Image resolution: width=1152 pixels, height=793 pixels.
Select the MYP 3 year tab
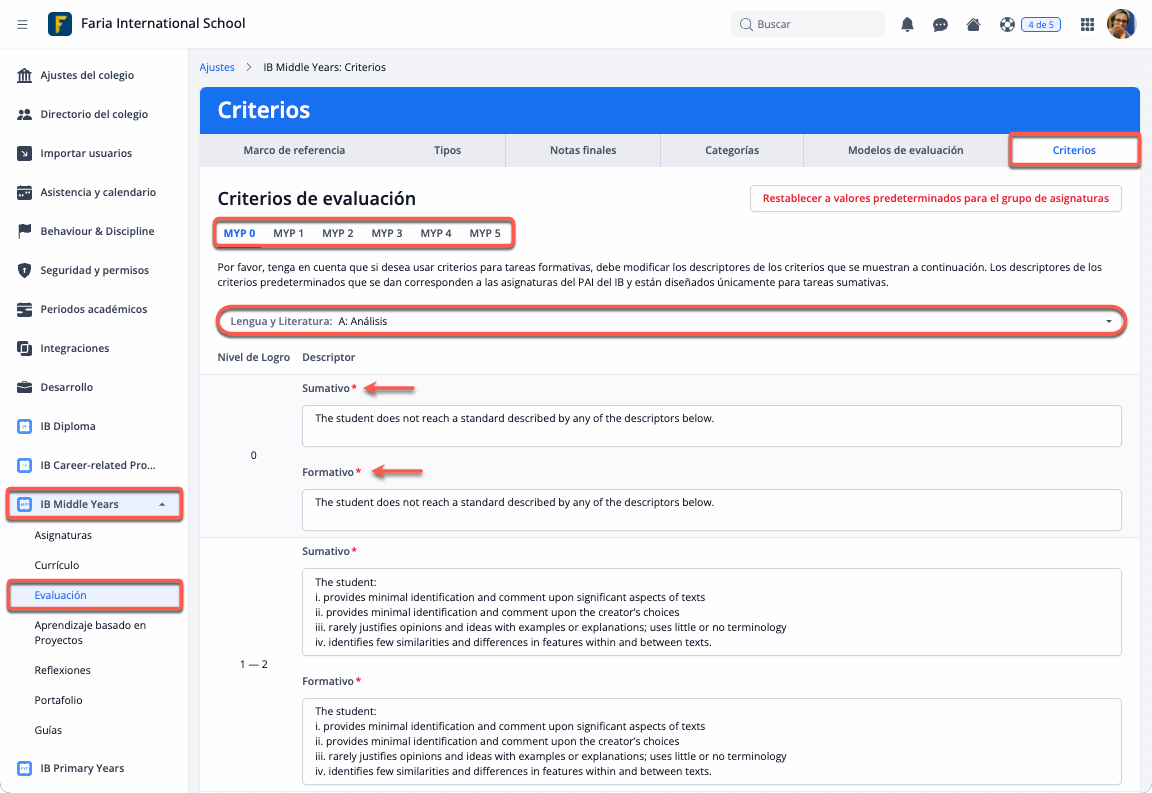pos(387,233)
